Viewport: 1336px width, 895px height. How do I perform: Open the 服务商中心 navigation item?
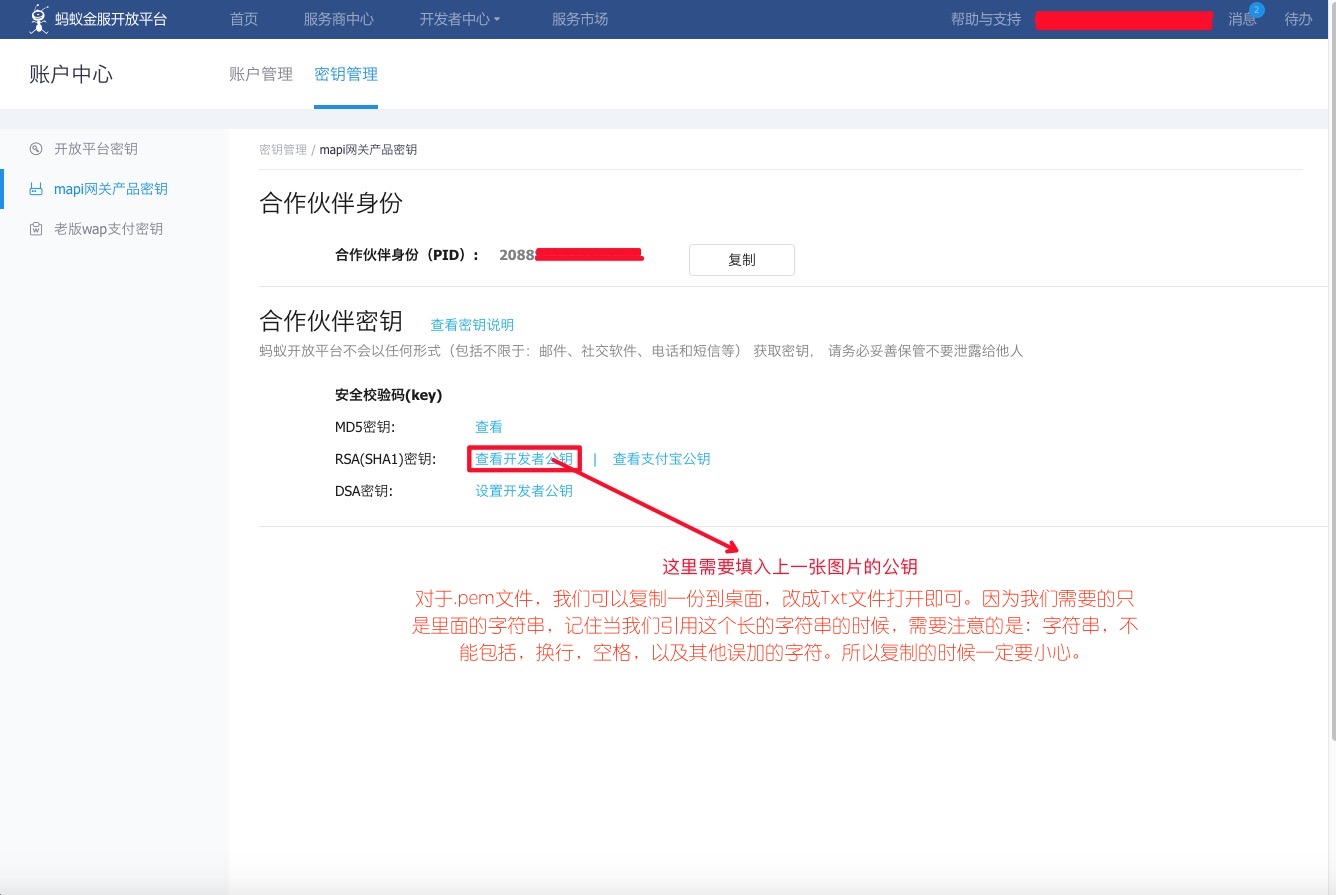339,19
